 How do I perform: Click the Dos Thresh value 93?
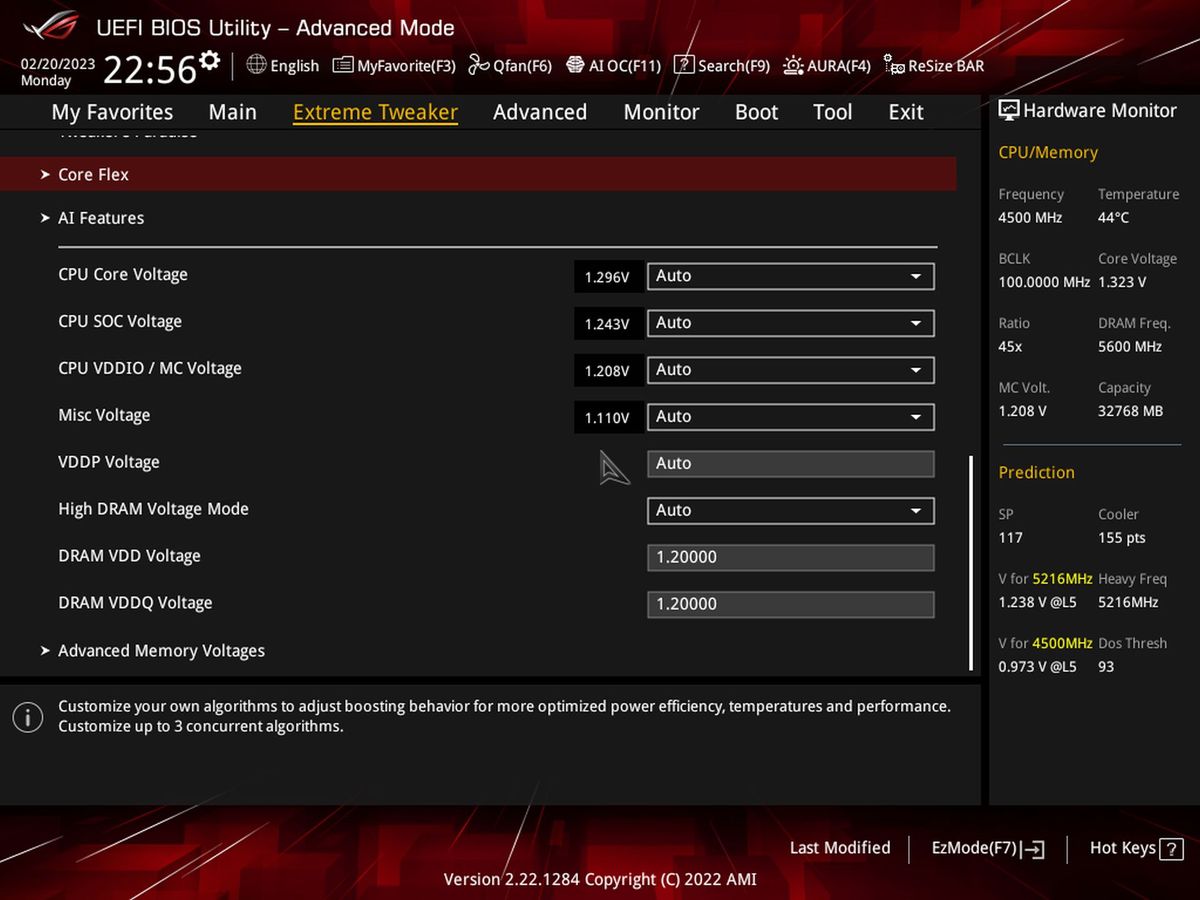[x=1106, y=667]
